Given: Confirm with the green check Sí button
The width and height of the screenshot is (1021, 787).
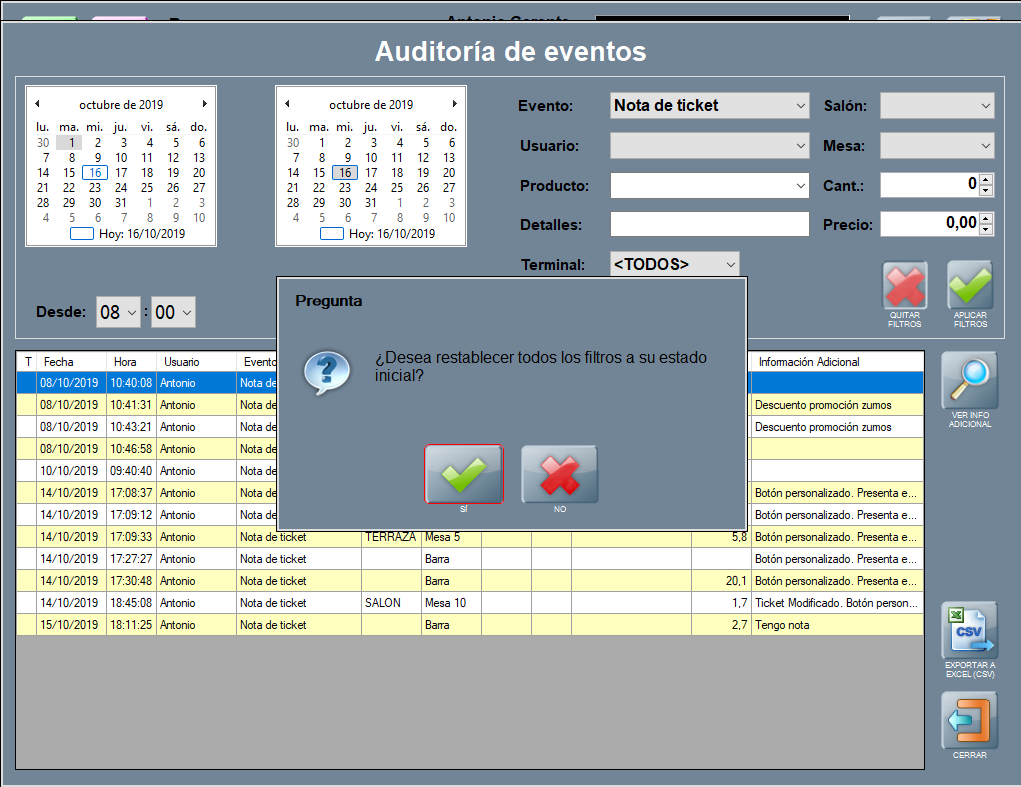Looking at the screenshot, I should [x=463, y=474].
